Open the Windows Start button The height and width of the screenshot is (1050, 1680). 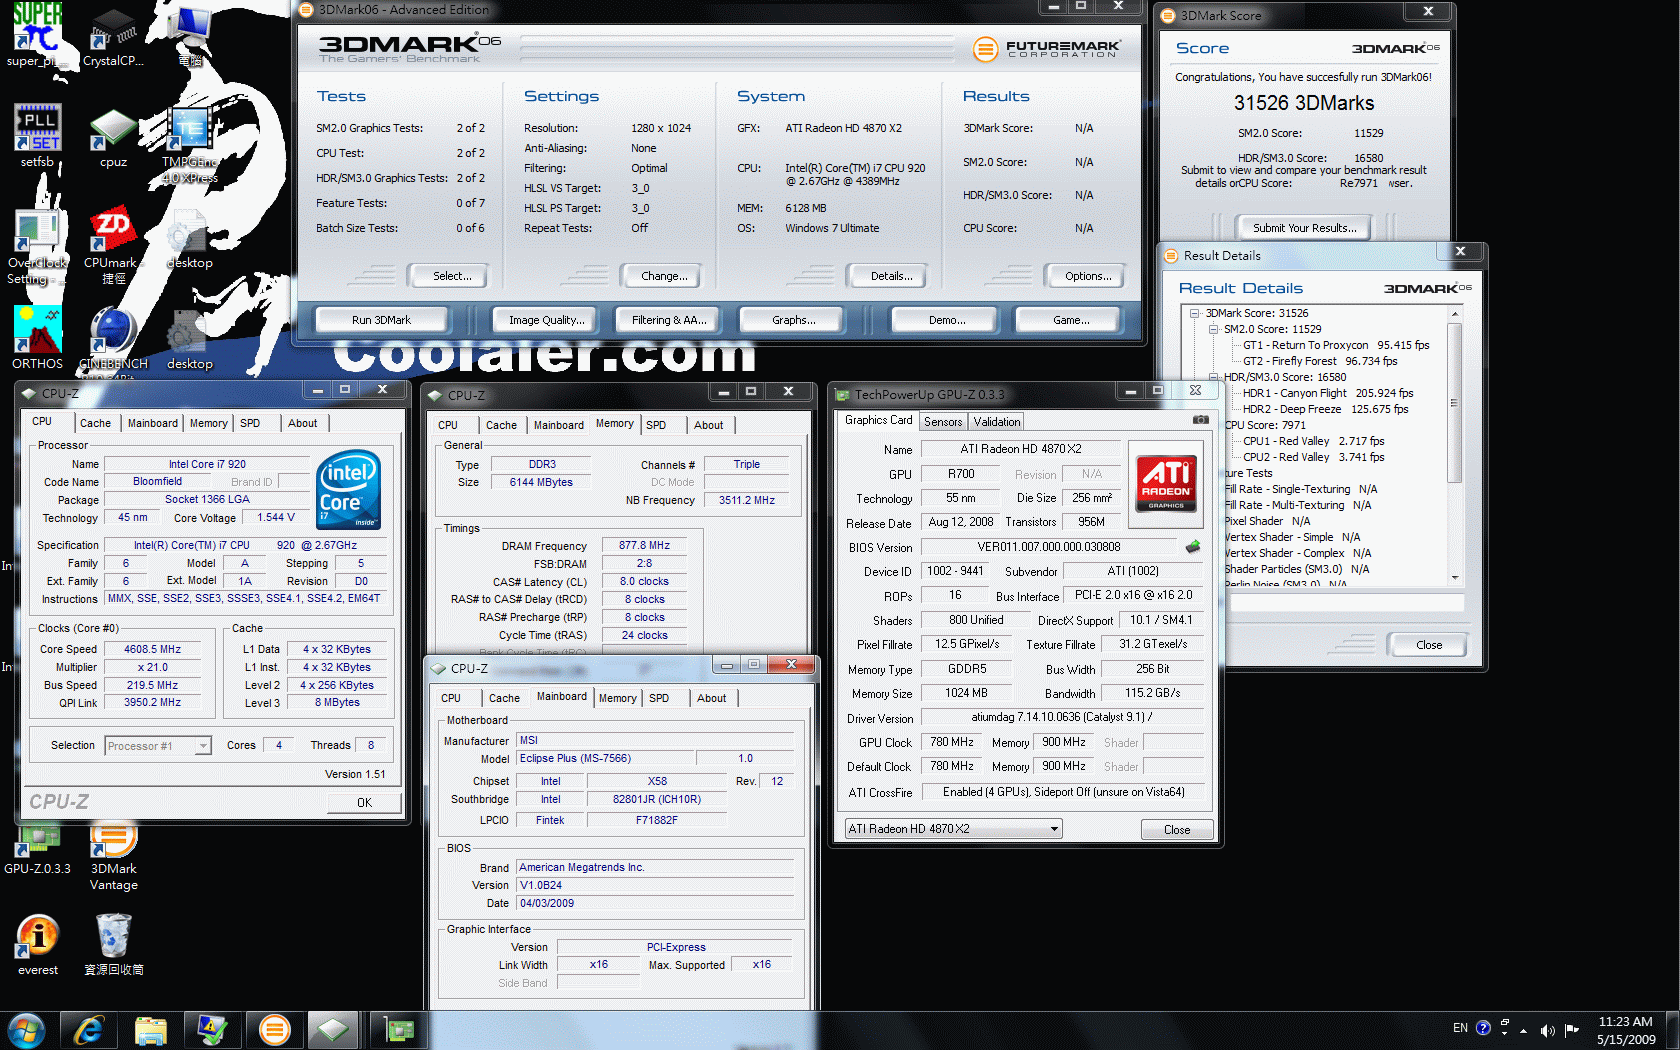(25, 1030)
